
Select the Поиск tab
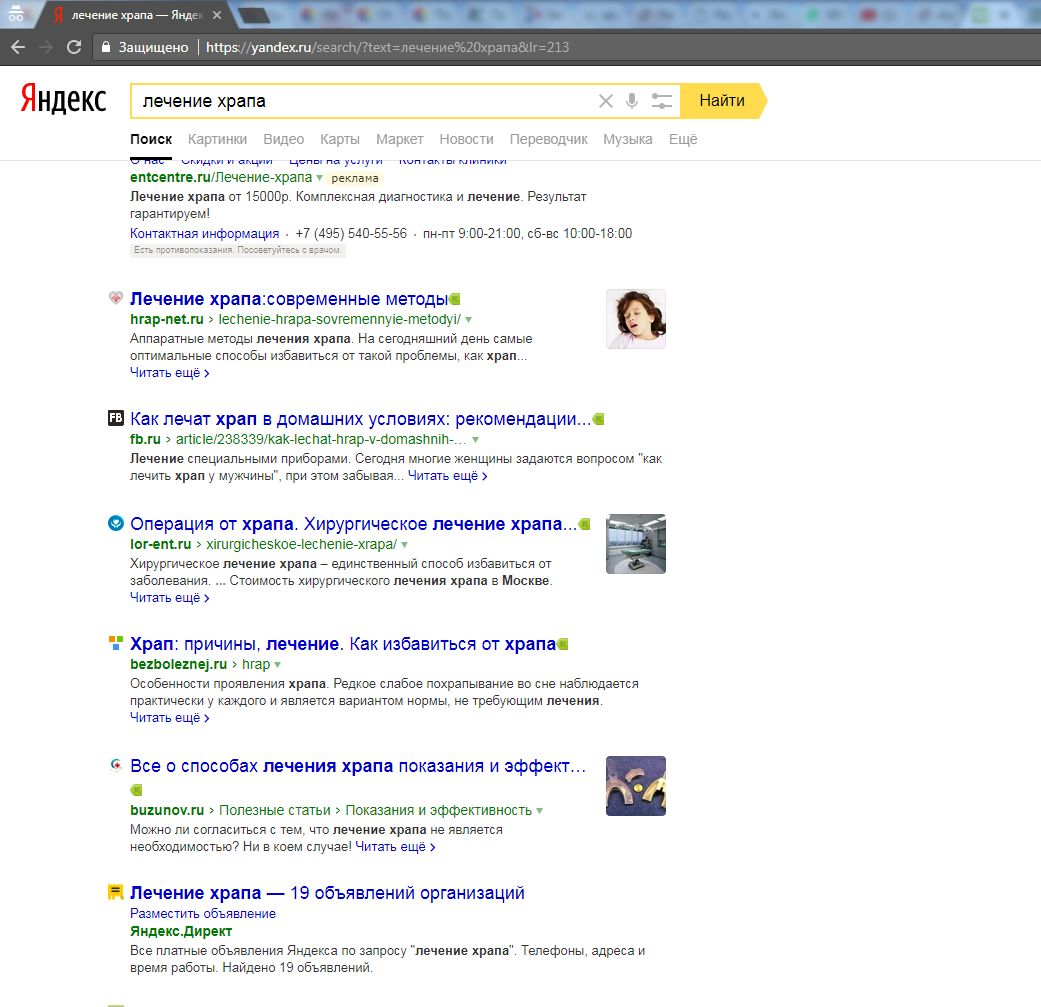(x=151, y=139)
